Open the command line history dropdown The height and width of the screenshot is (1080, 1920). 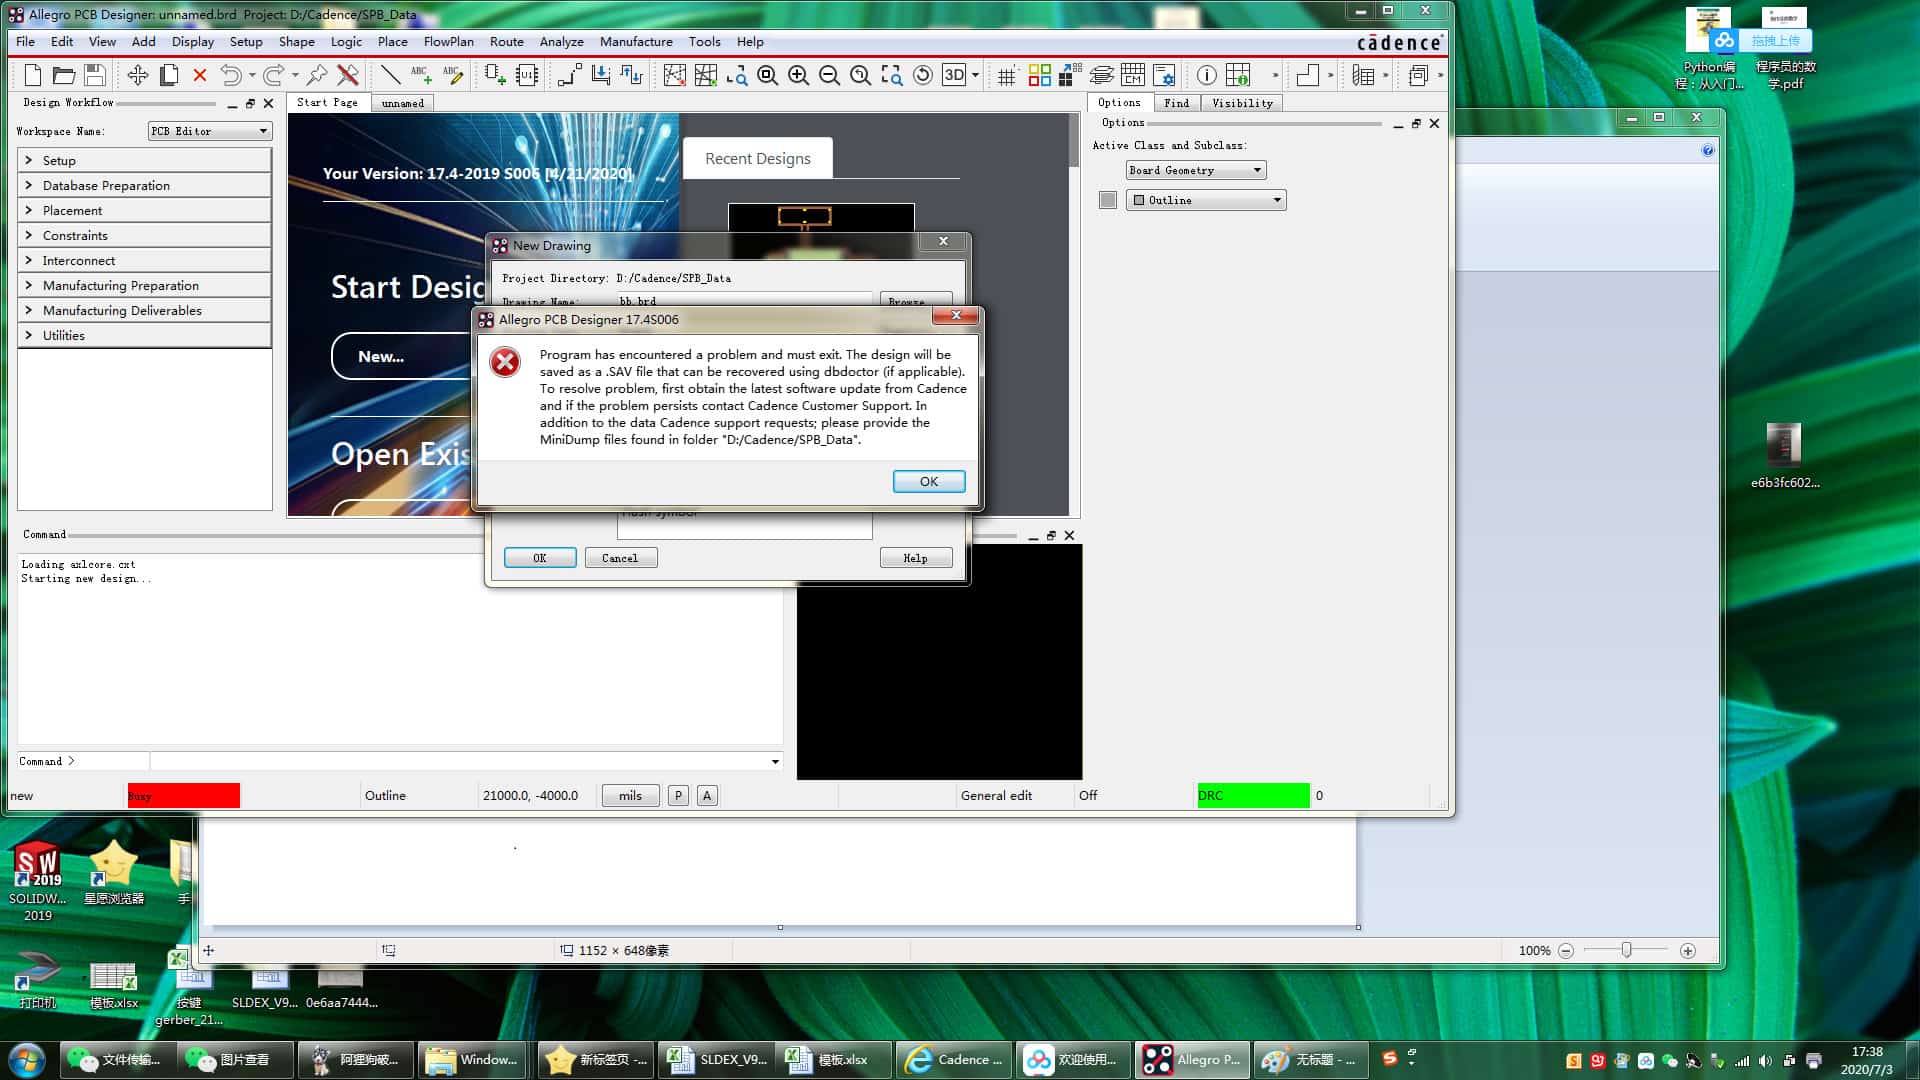775,762
